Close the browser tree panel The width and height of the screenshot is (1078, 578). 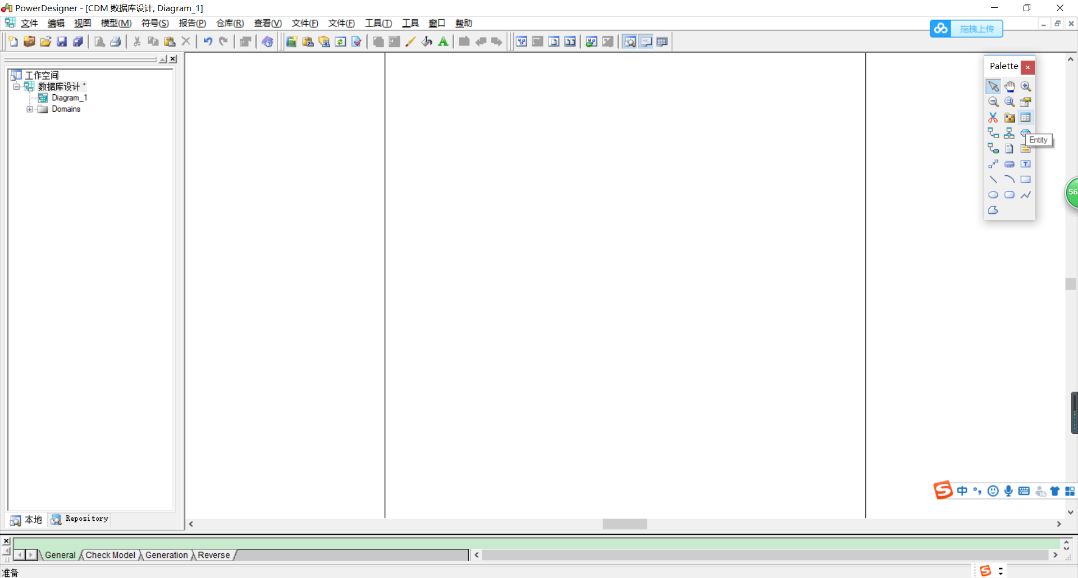[173, 59]
